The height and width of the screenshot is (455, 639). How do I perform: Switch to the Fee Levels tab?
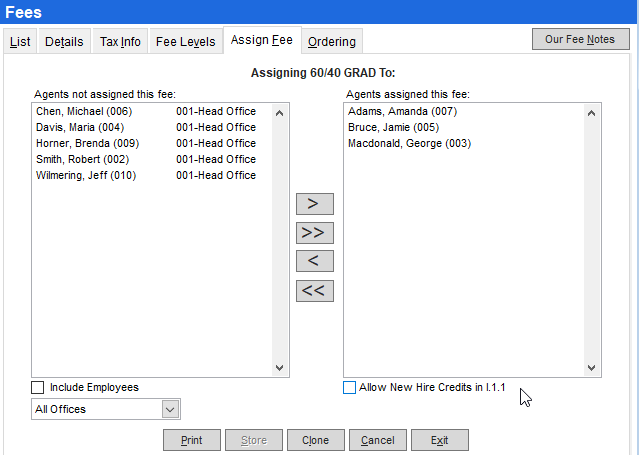click(x=185, y=42)
